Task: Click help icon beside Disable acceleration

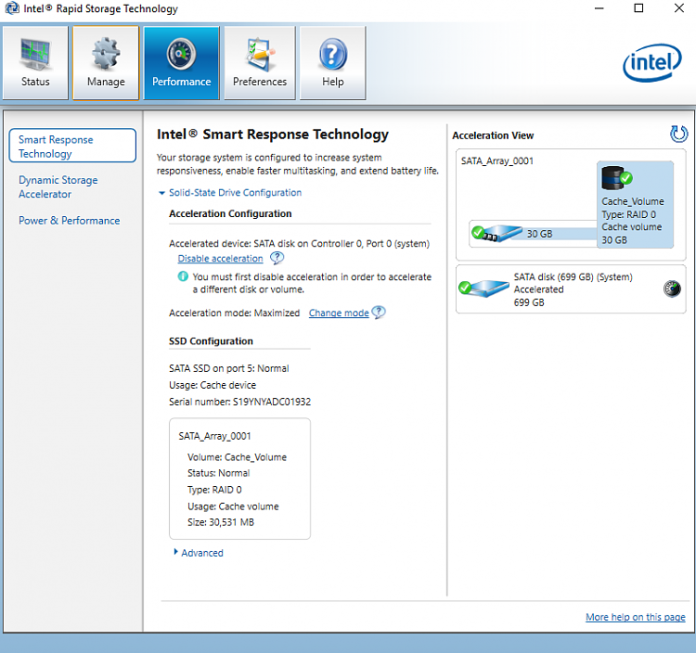Action: pos(277,258)
